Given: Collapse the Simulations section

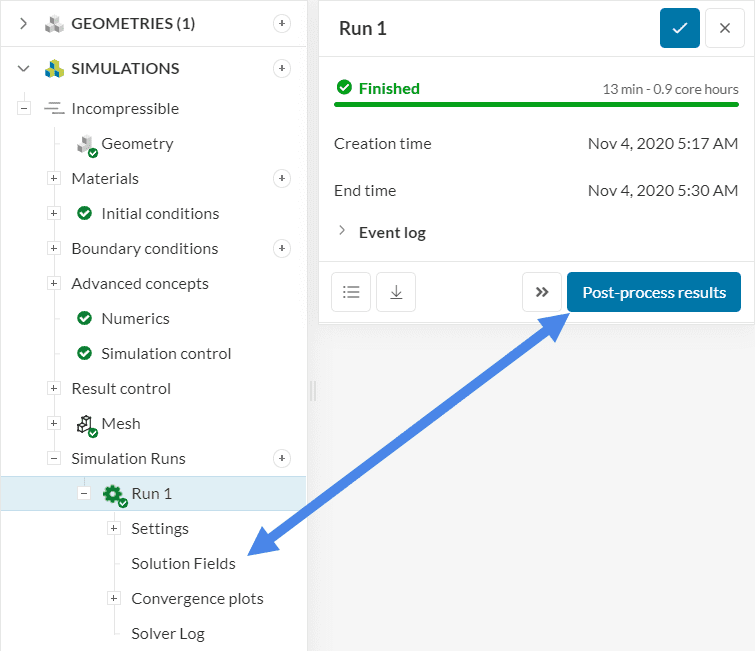Looking at the screenshot, I should 24,69.
